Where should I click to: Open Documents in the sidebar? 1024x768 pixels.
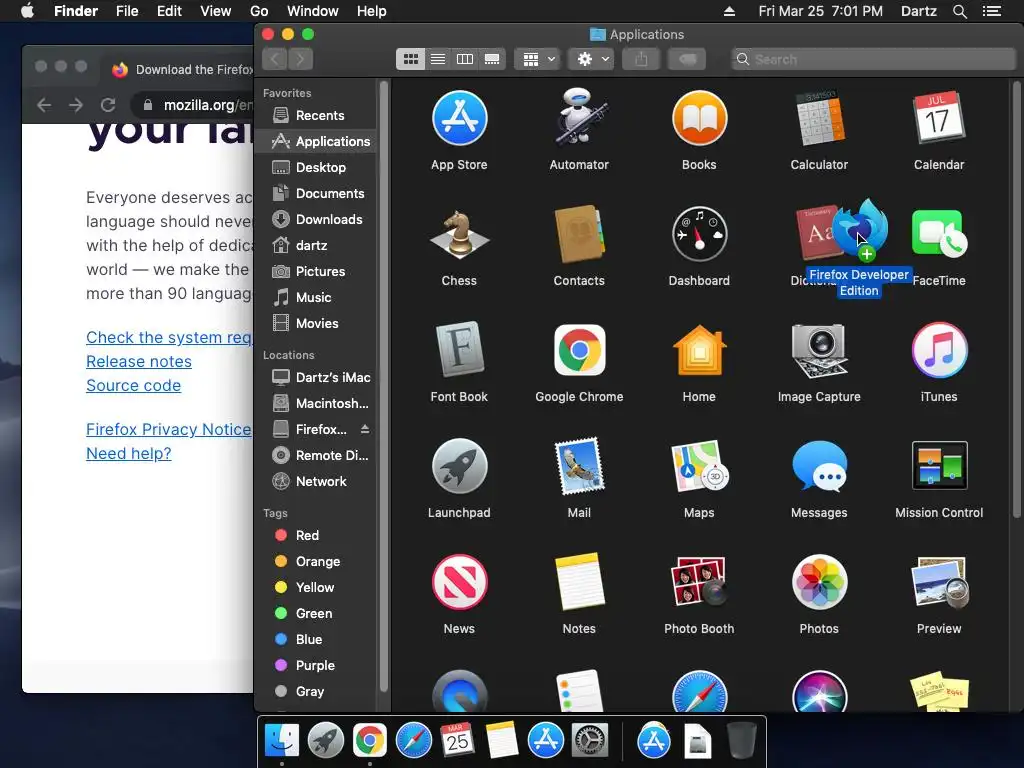316,193
